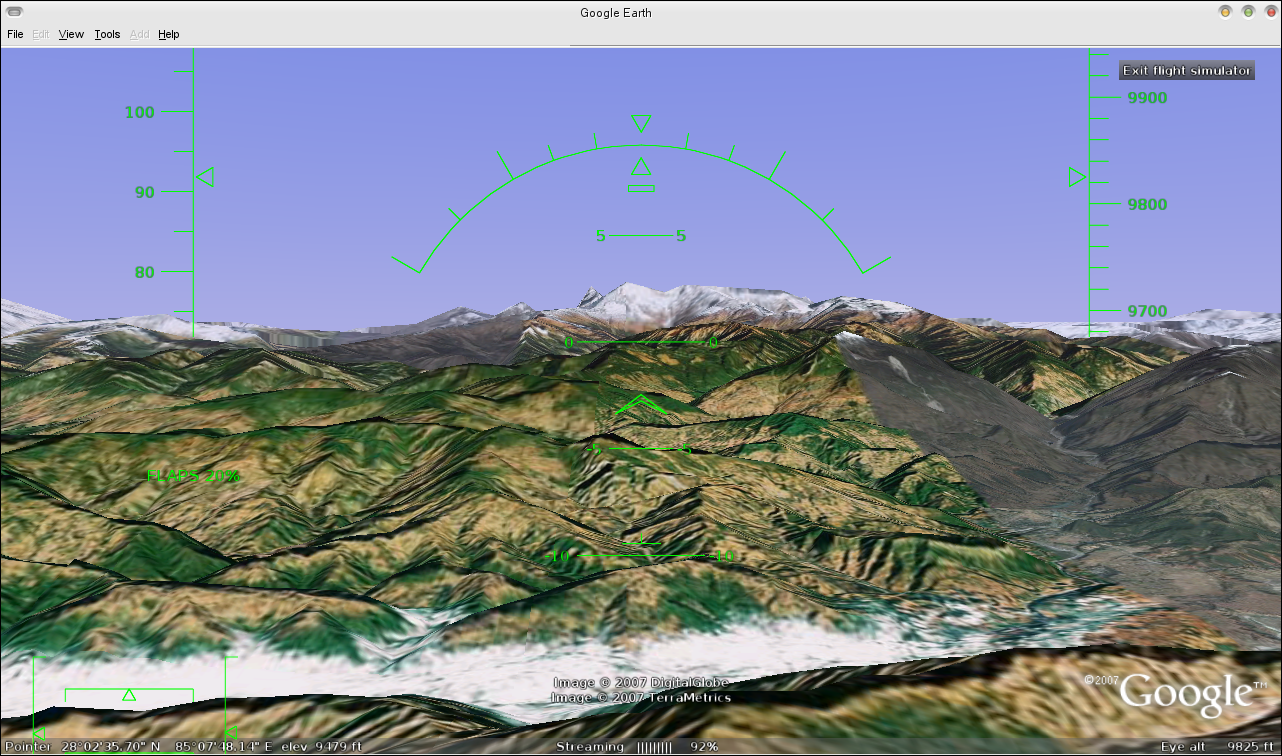Click the horizontal control position bar on the HUD
Screen dimensions: 1282x756
click(129, 695)
